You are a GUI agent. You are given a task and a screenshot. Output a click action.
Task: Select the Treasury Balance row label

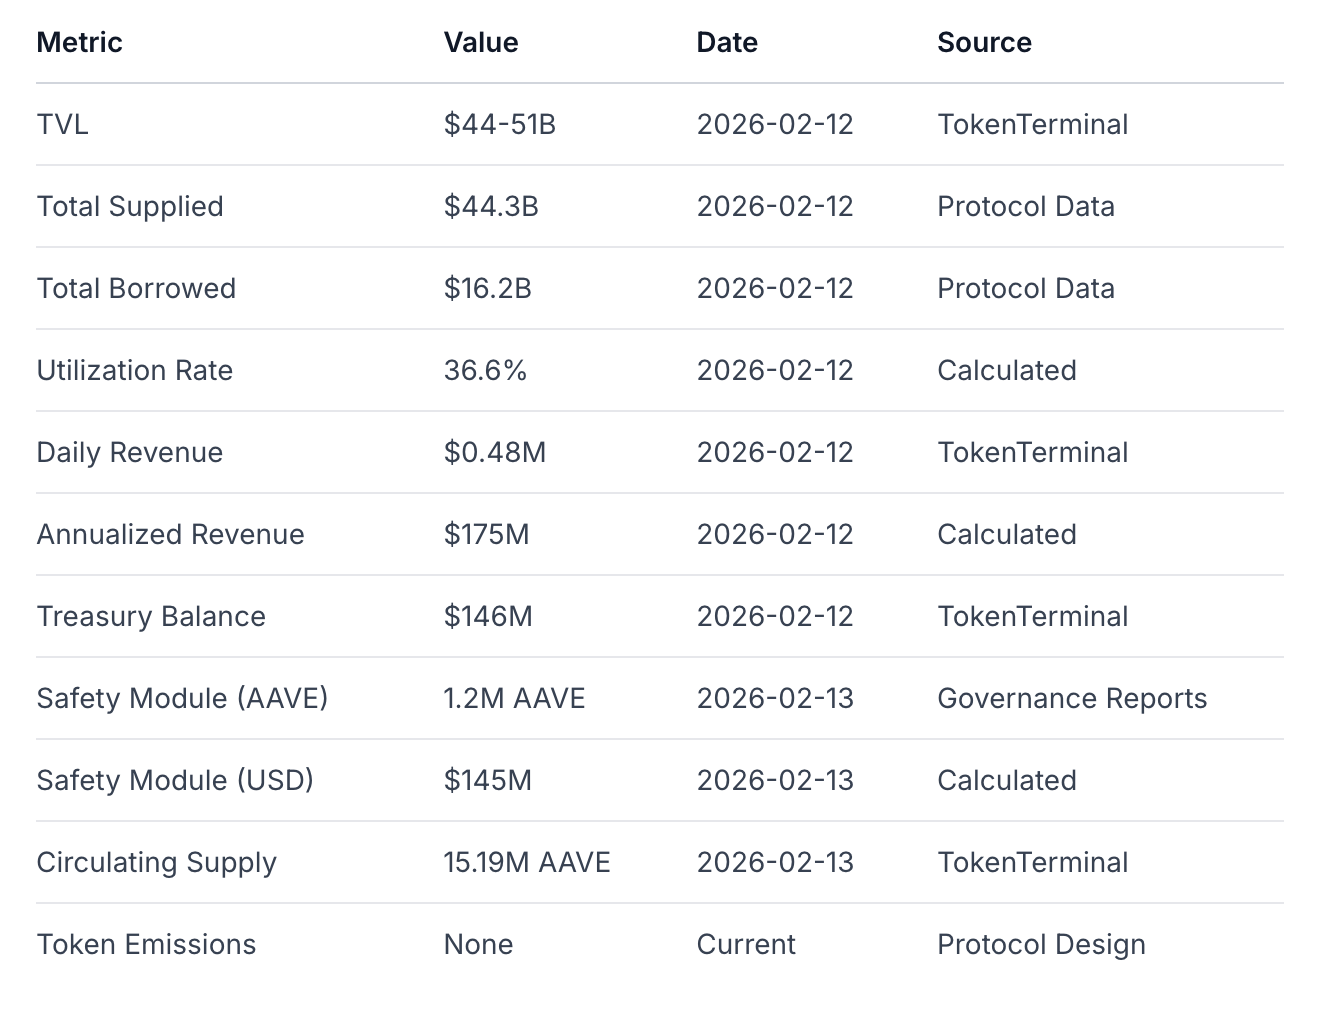(151, 616)
